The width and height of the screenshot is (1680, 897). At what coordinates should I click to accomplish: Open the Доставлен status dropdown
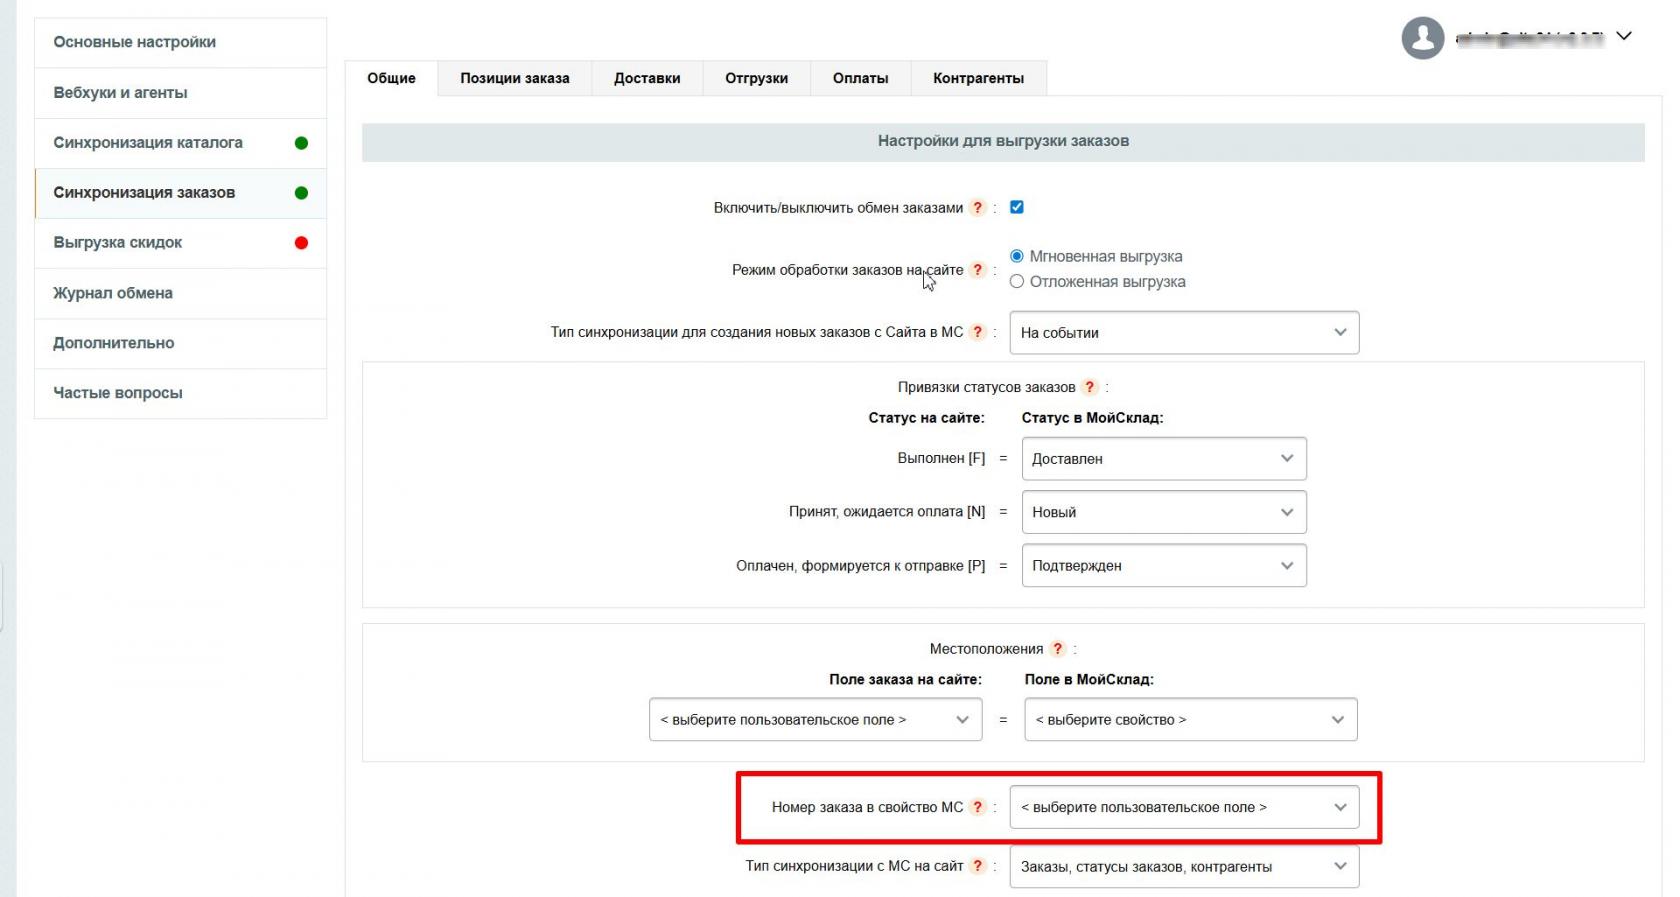point(1164,459)
